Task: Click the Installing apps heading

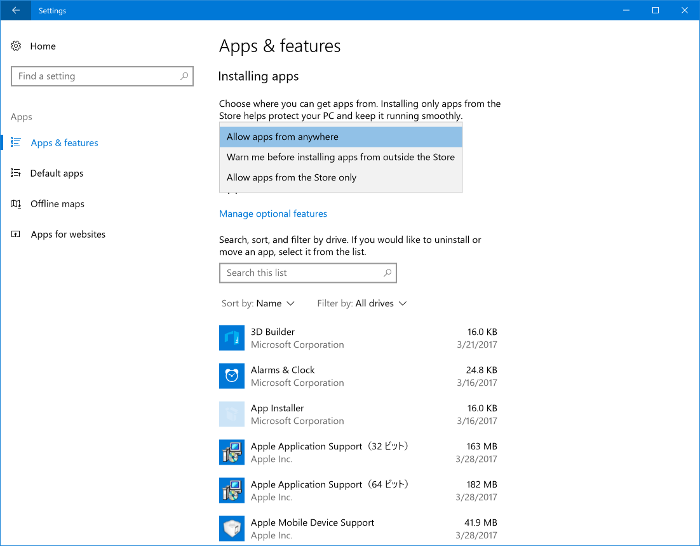Action: [x=258, y=76]
